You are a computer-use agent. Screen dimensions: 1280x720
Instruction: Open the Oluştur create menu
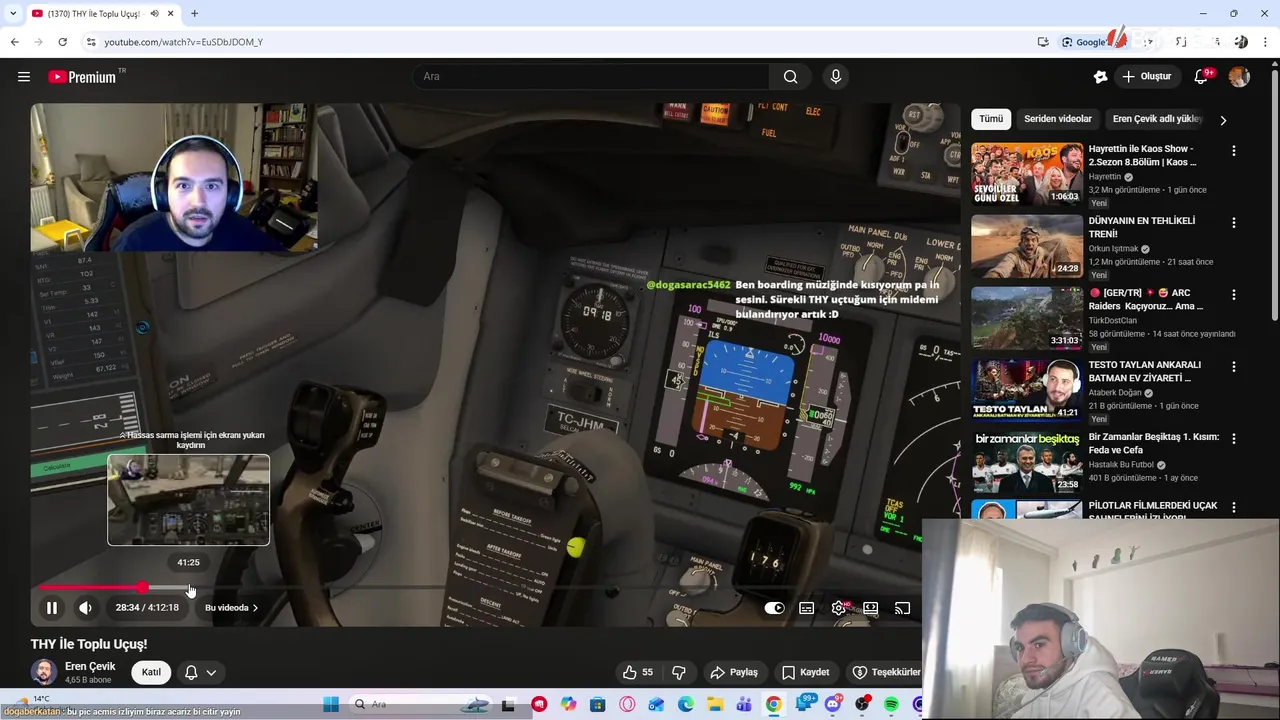tap(1146, 77)
